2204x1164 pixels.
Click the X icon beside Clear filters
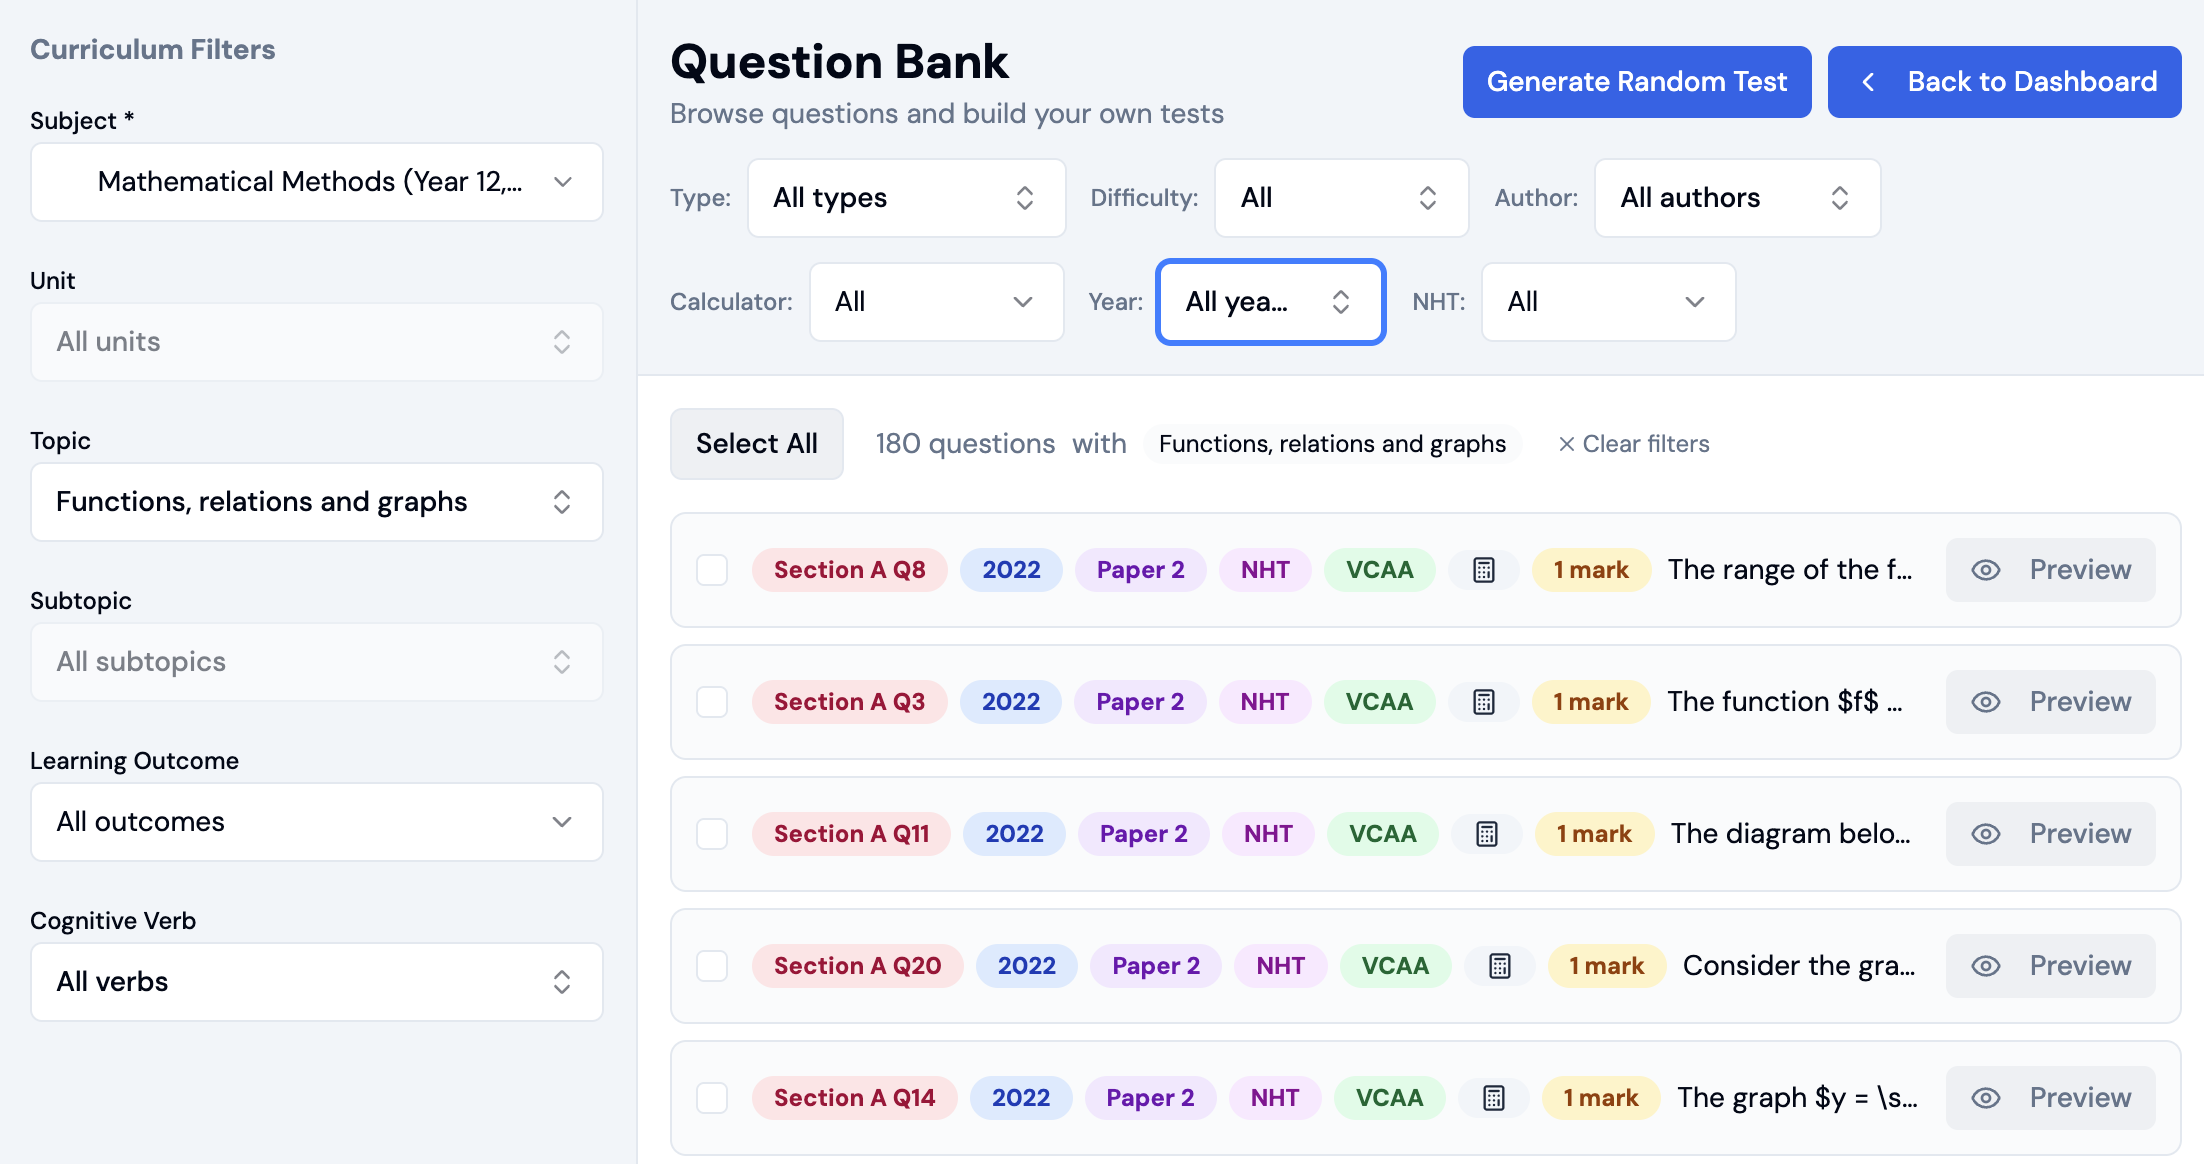point(1566,444)
